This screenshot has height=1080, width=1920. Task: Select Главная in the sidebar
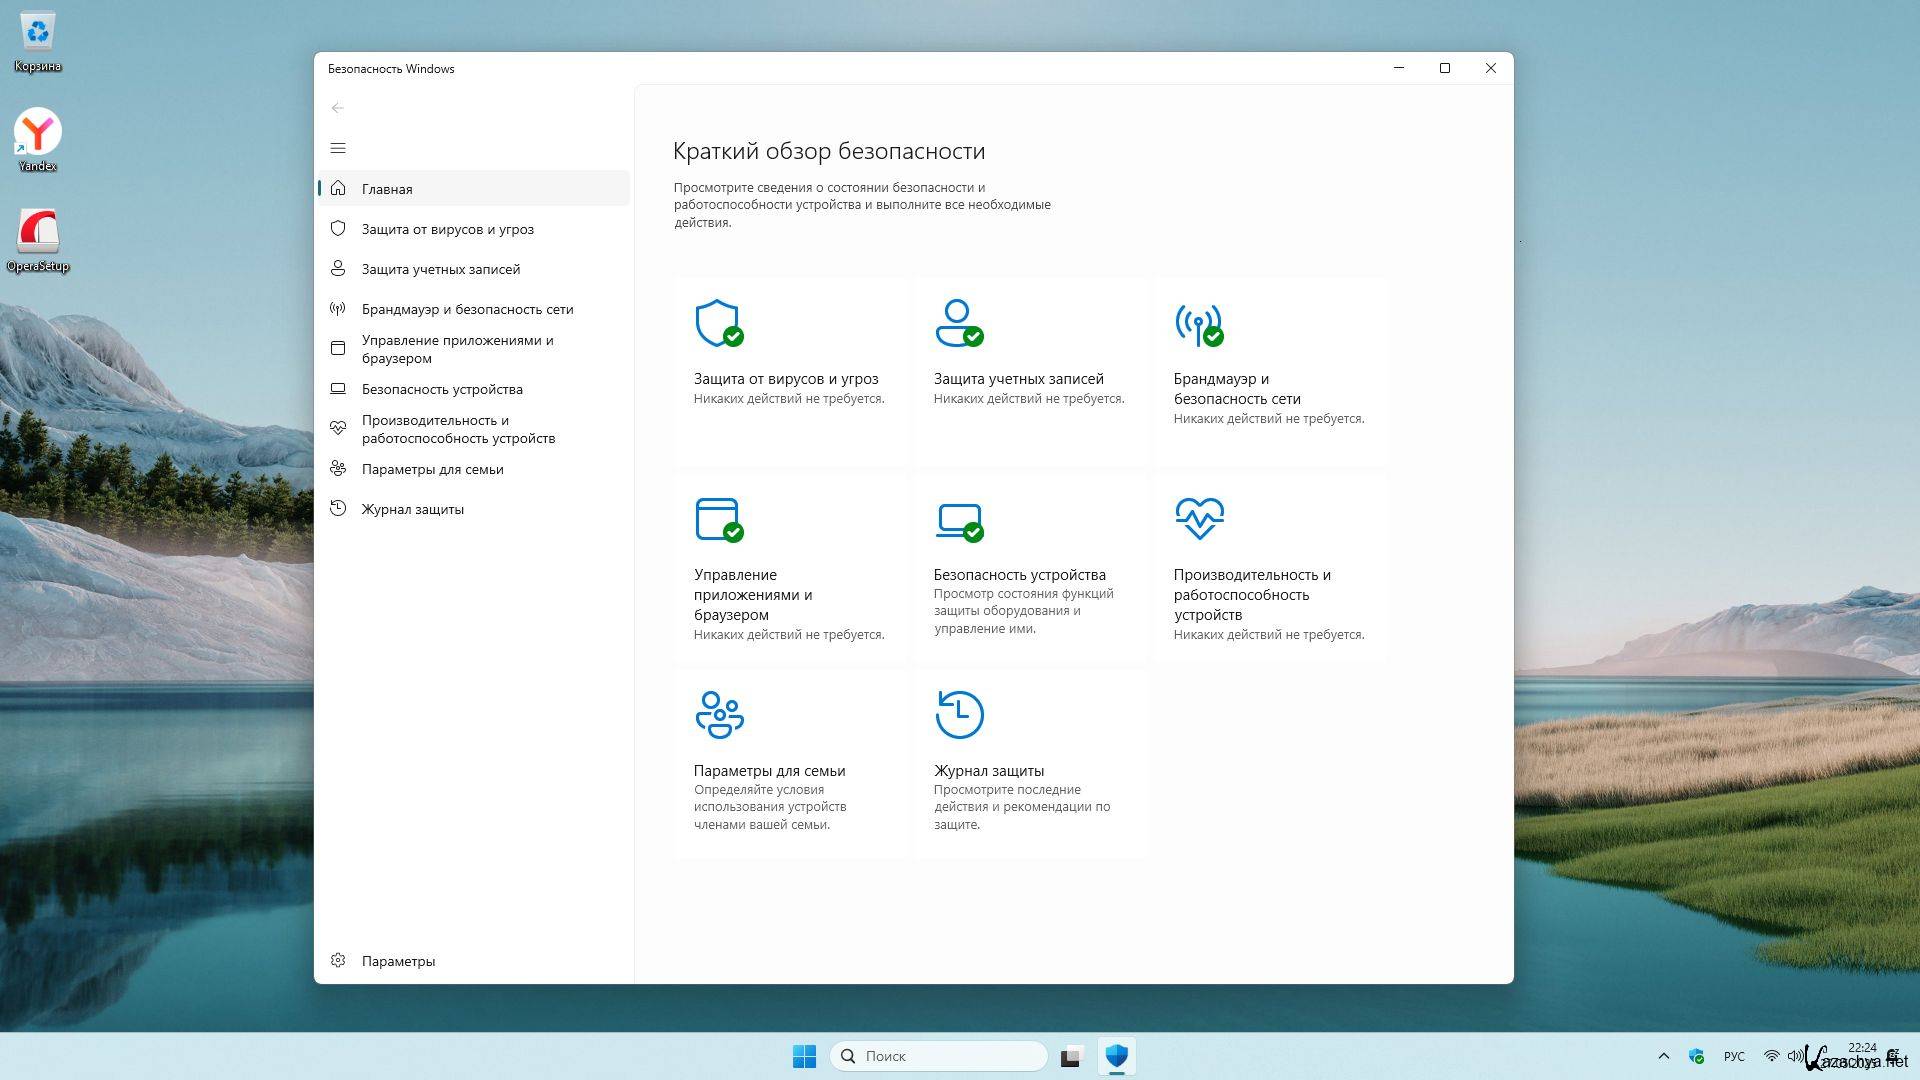click(x=387, y=189)
